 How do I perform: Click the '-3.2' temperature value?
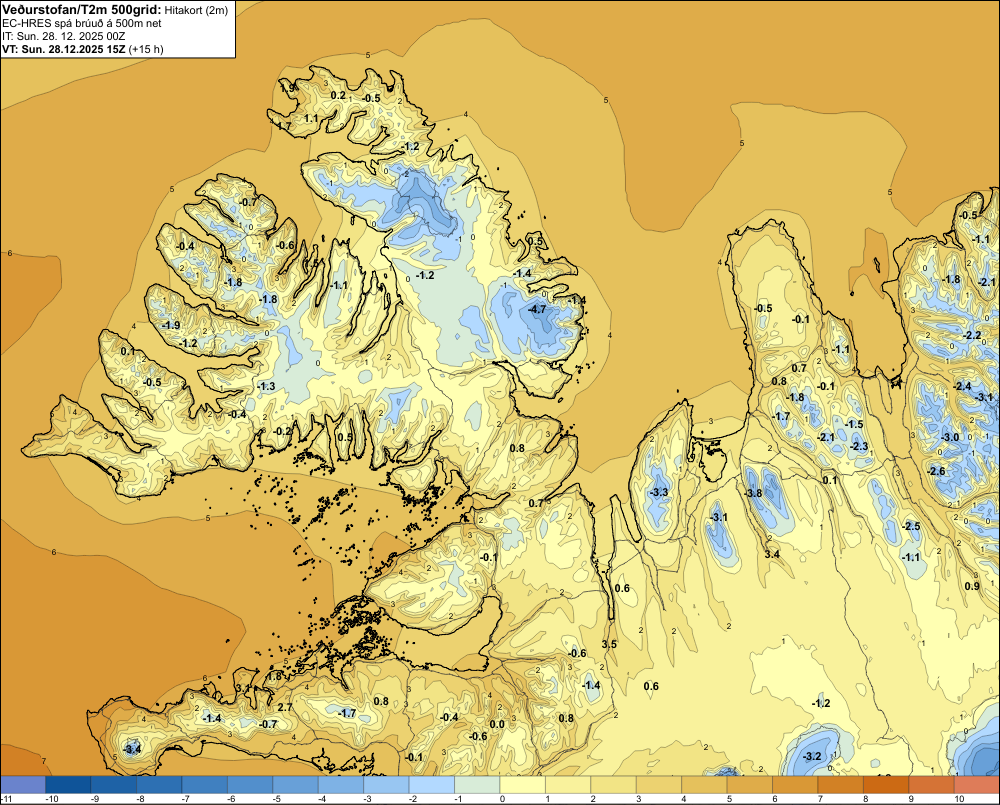(812, 757)
